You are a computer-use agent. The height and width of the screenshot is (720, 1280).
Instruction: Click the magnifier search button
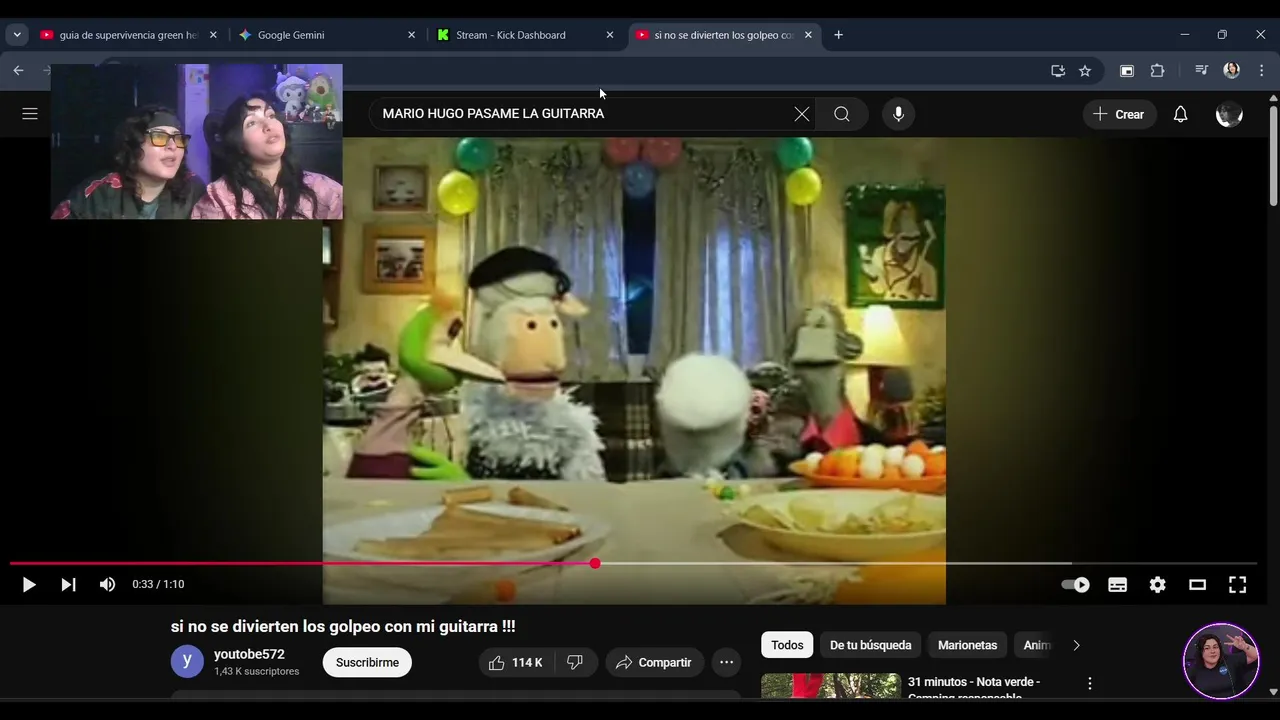[x=842, y=114]
